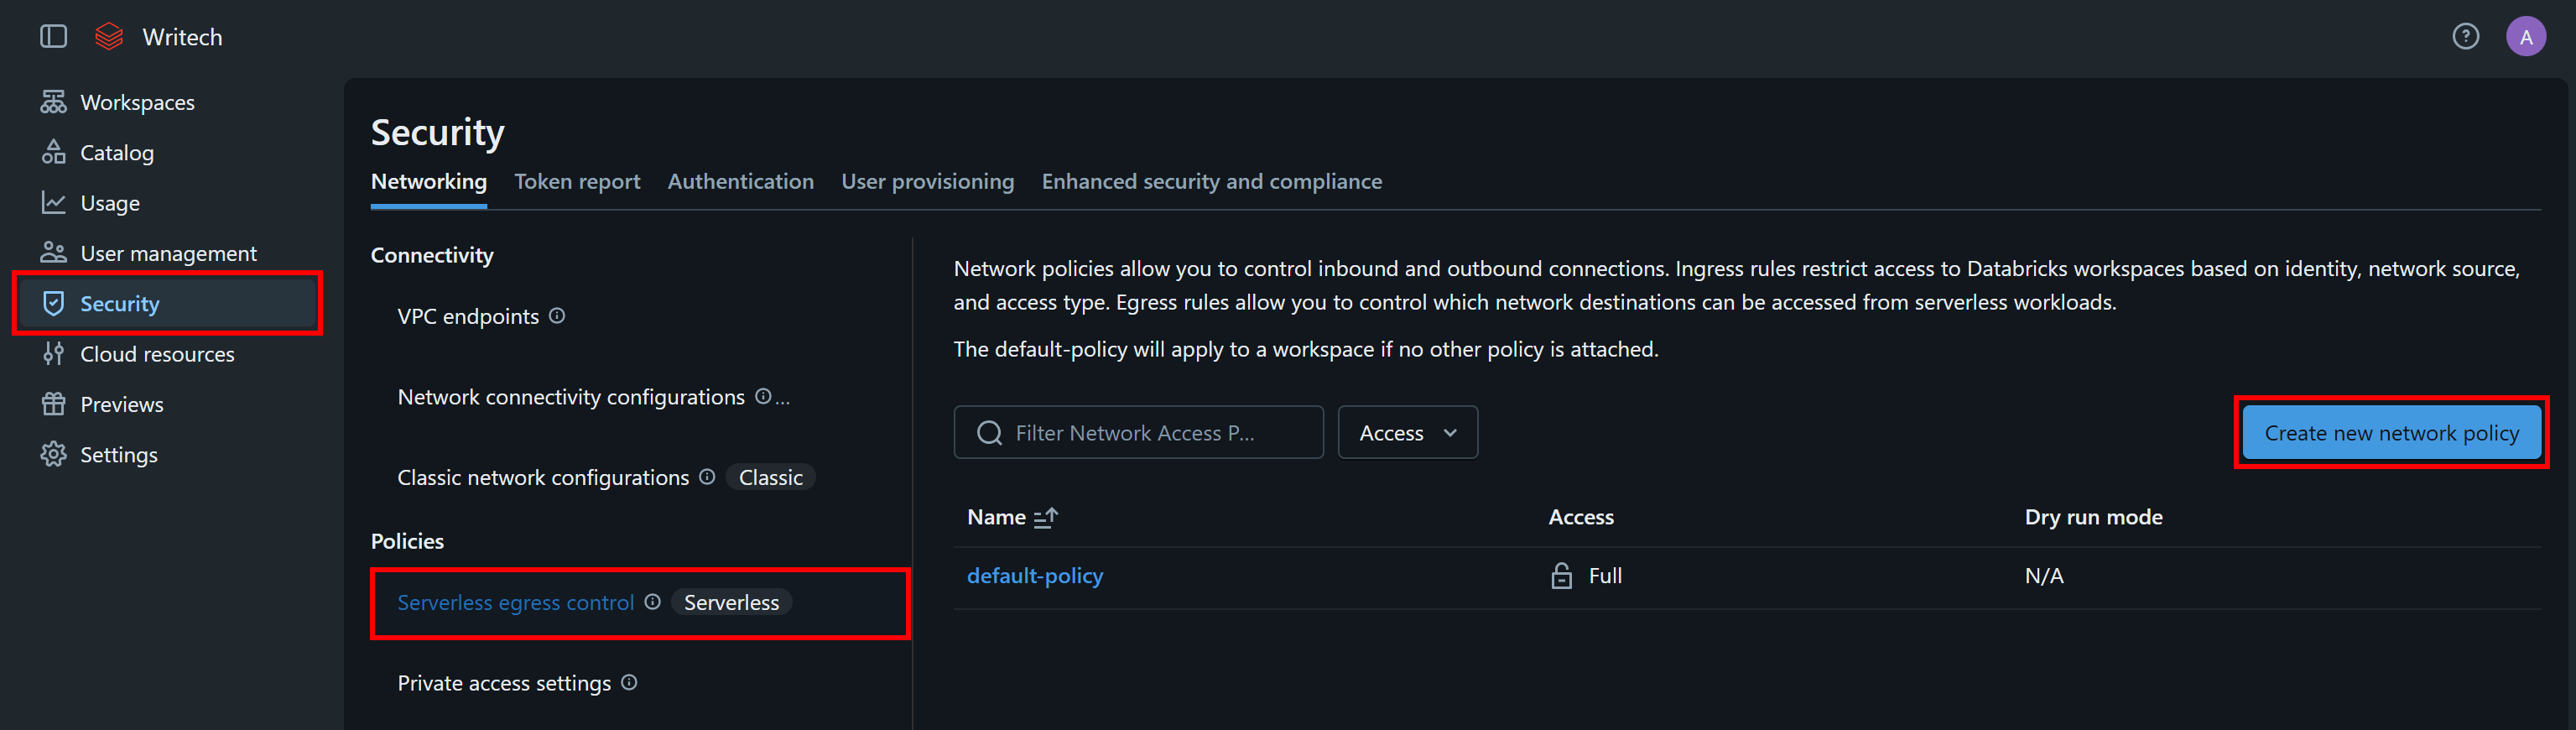Image resolution: width=2576 pixels, height=730 pixels.
Task: Click info icon beside Network connectivity configurations
Action: tap(763, 397)
